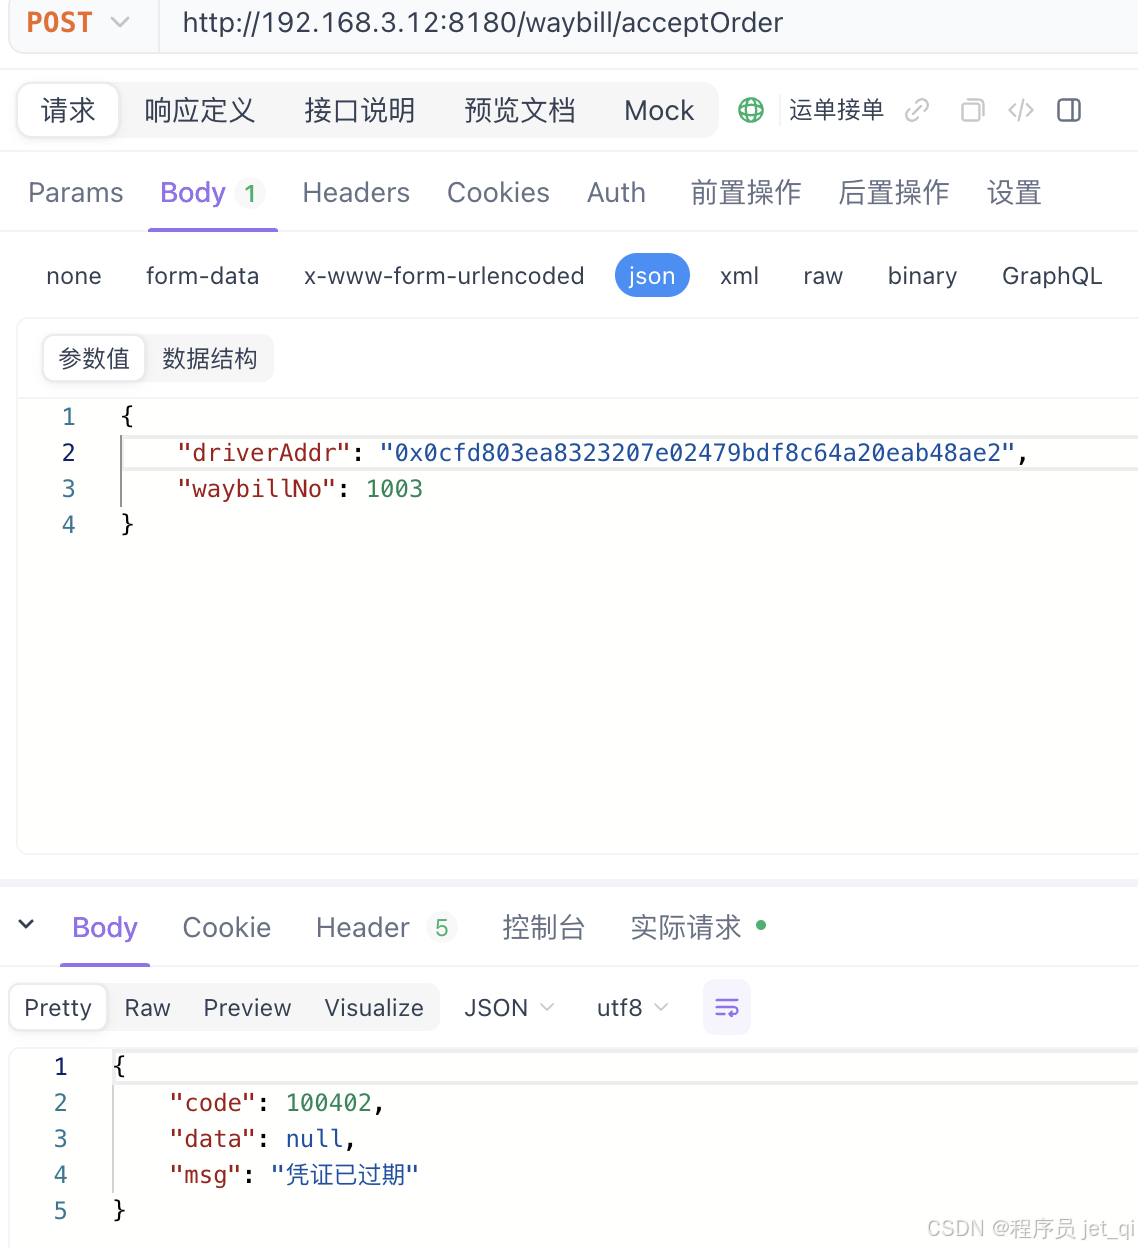Open the response Cookie tab
Screen dimensions: 1138x1248
coord(227,928)
